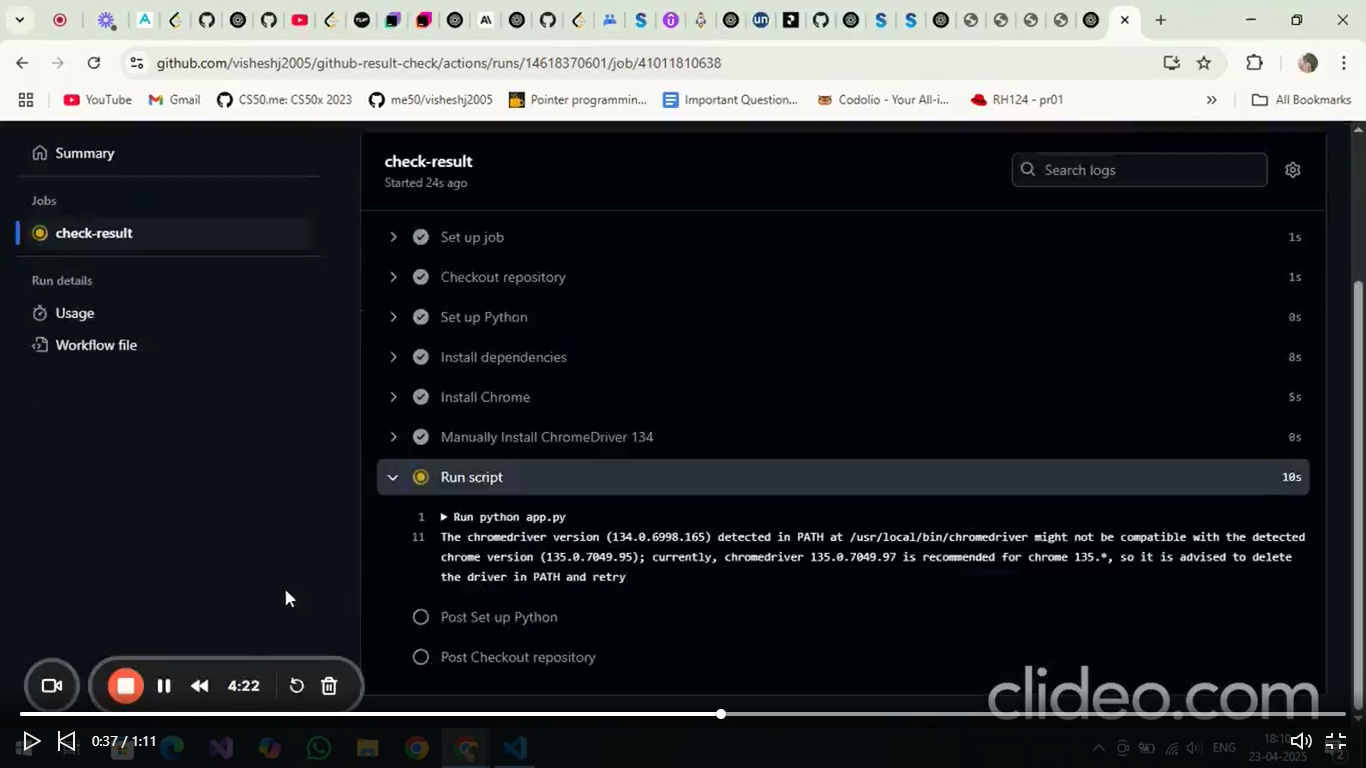
Task: Open the browser extensions puzzle icon
Action: (x=1254, y=63)
